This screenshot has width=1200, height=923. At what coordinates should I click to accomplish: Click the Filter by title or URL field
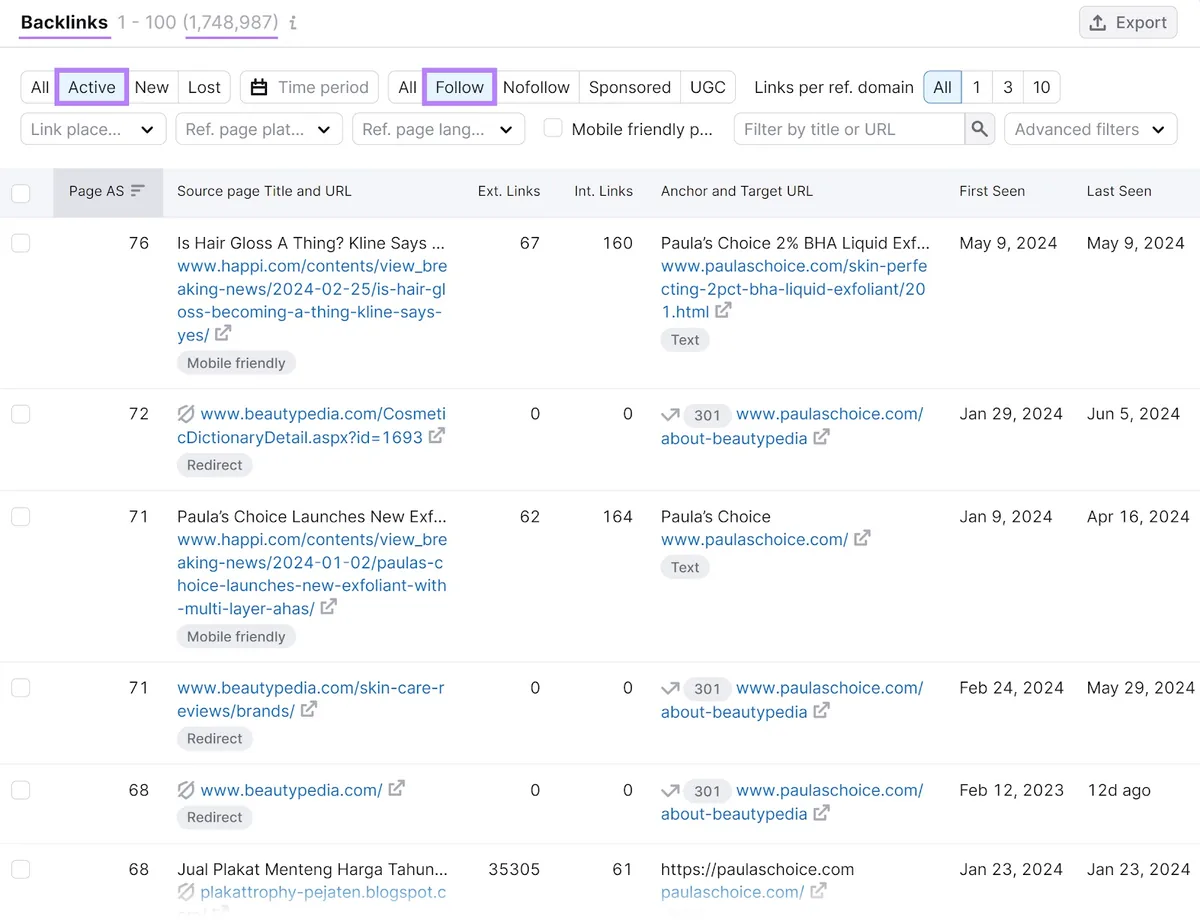[849, 129]
